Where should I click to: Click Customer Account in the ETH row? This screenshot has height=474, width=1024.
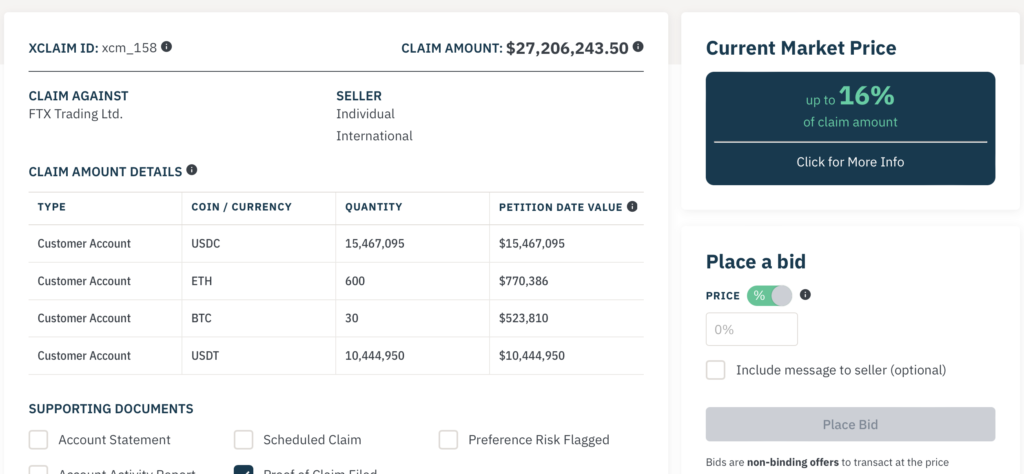84,281
